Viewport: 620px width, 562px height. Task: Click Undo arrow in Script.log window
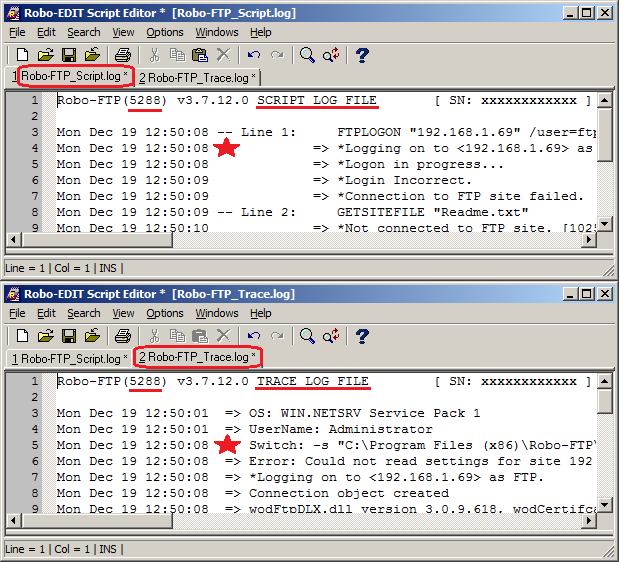click(254, 55)
